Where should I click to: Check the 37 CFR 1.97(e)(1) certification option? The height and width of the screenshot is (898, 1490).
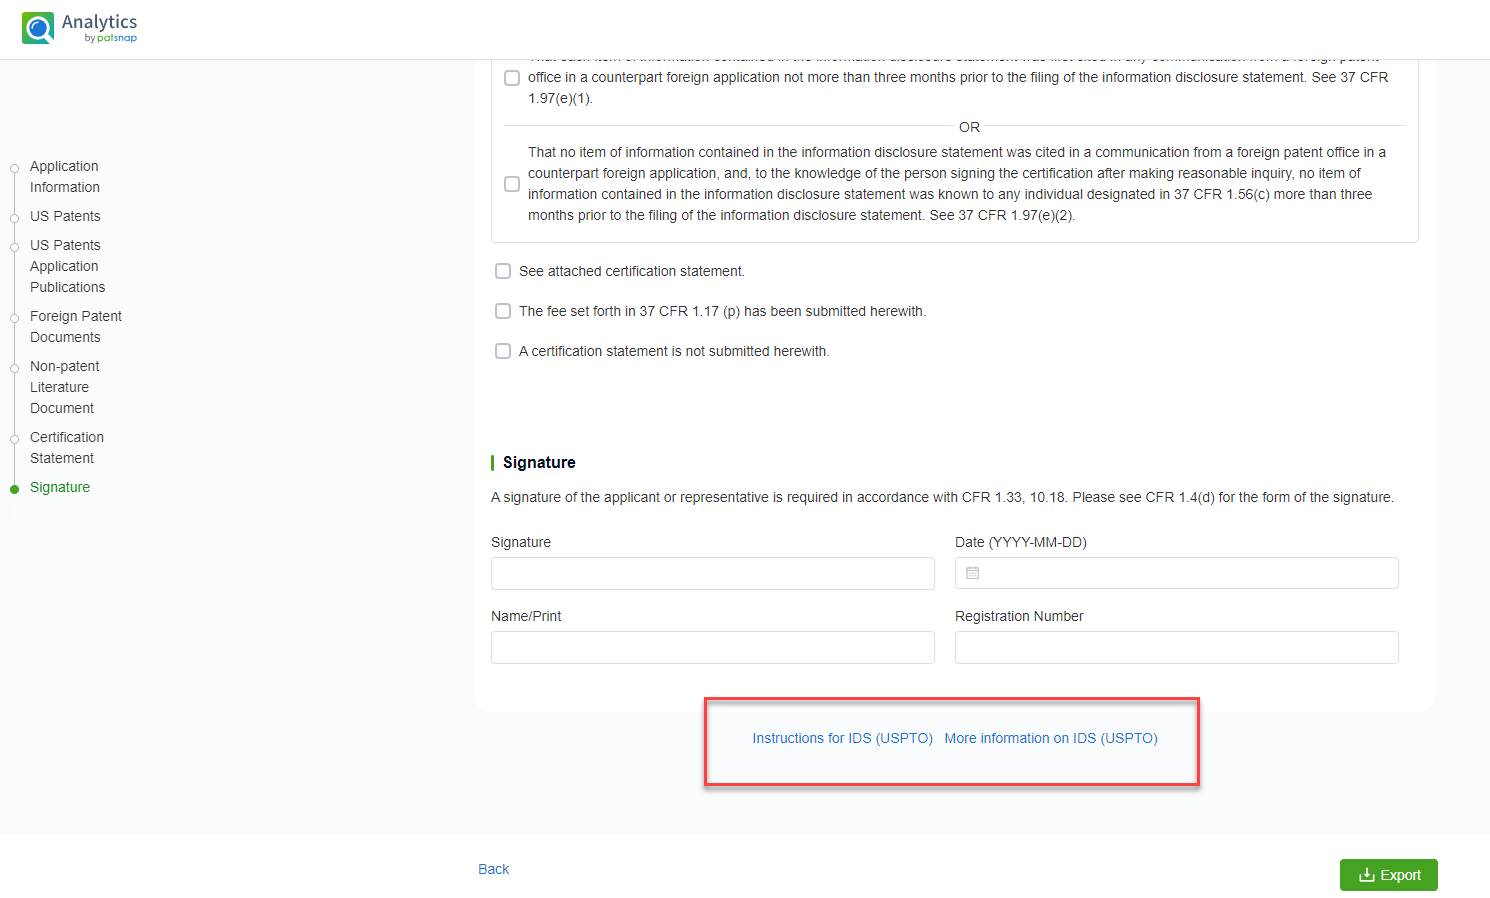(x=512, y=78)
